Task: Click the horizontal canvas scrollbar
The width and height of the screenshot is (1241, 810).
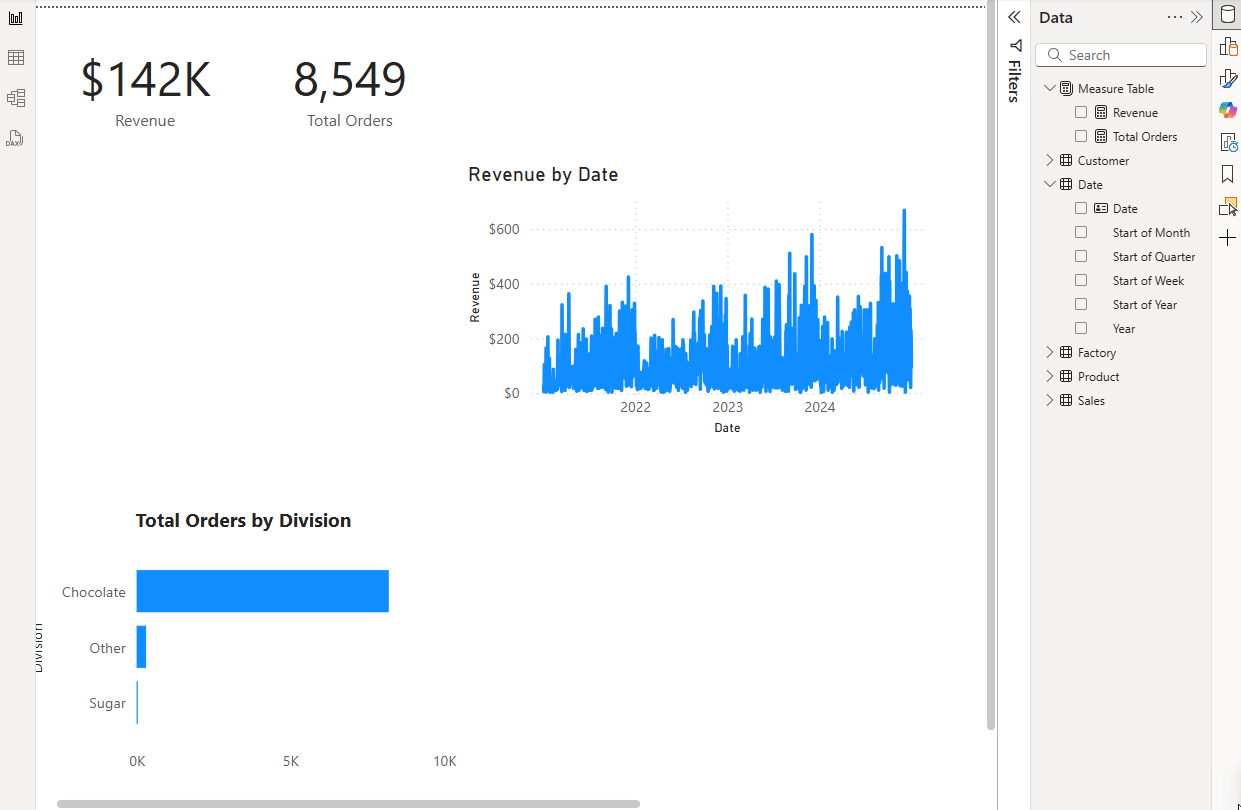Action: [348, 804]
